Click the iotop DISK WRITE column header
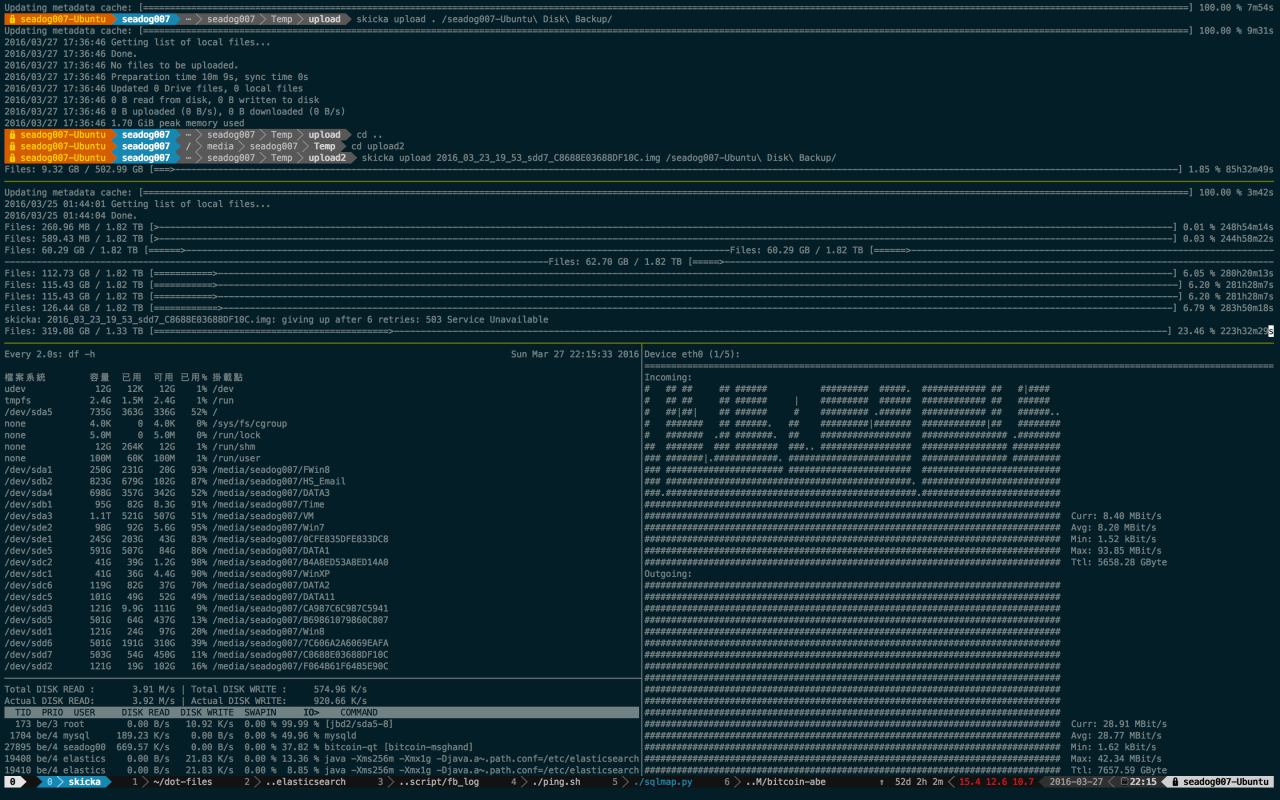 point(207,713)
